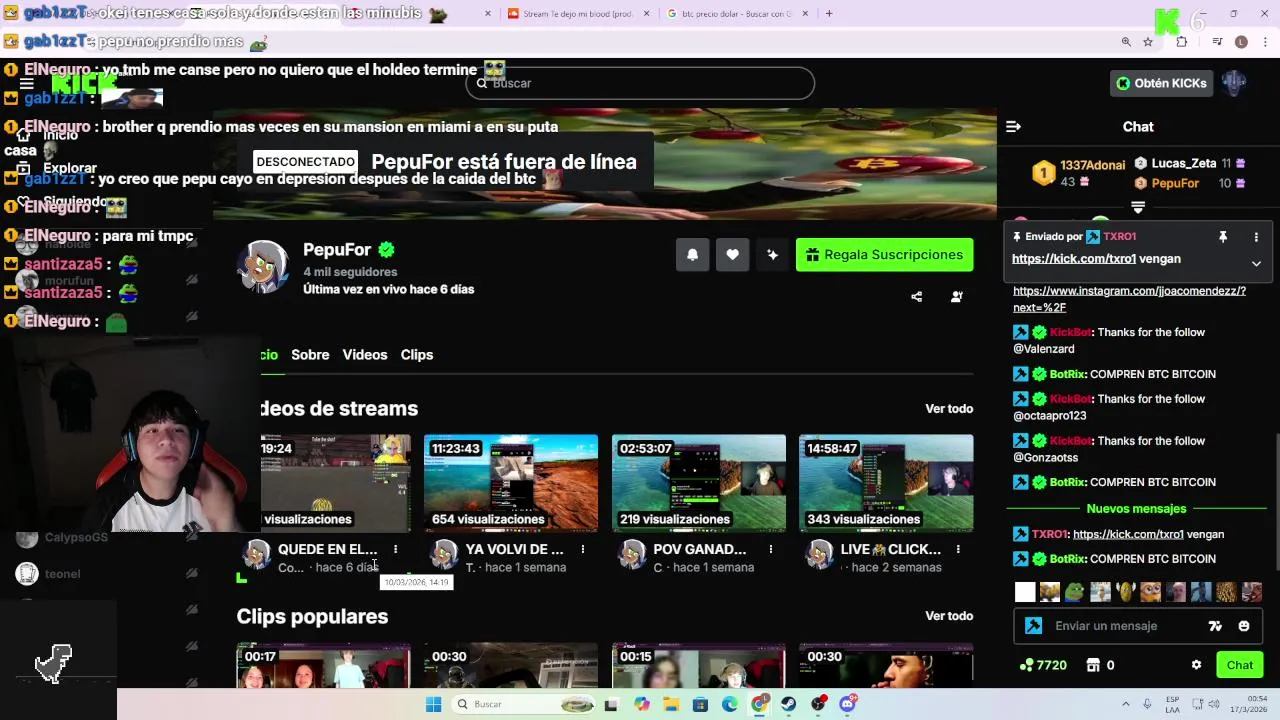
Task: Click the notification bell on PepuFor's channel
Action: pos(692,255)
